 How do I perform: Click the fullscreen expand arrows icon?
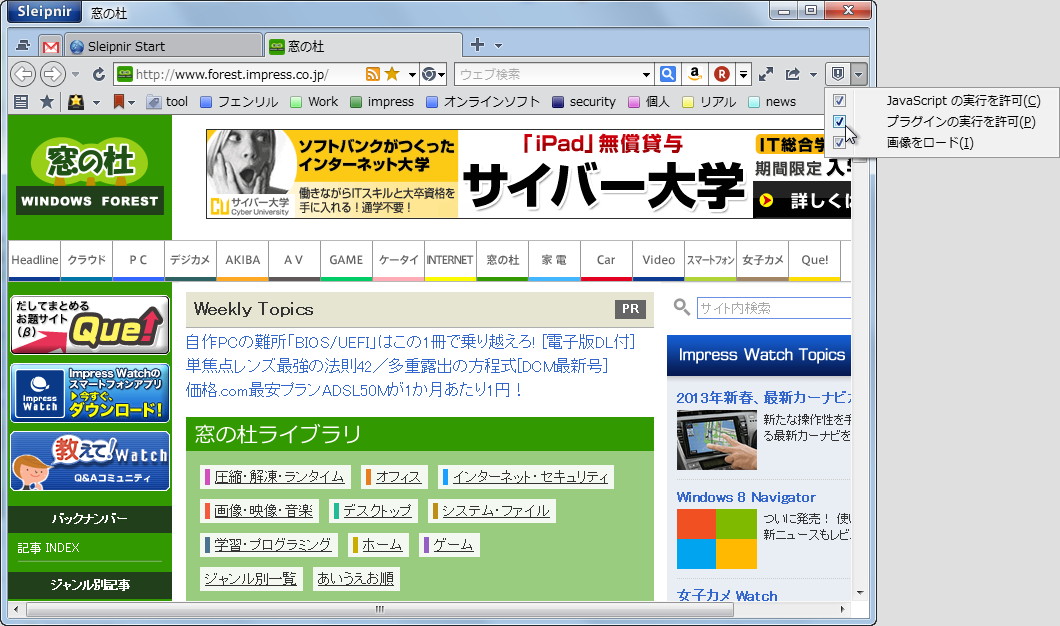(x=765, y=73)
